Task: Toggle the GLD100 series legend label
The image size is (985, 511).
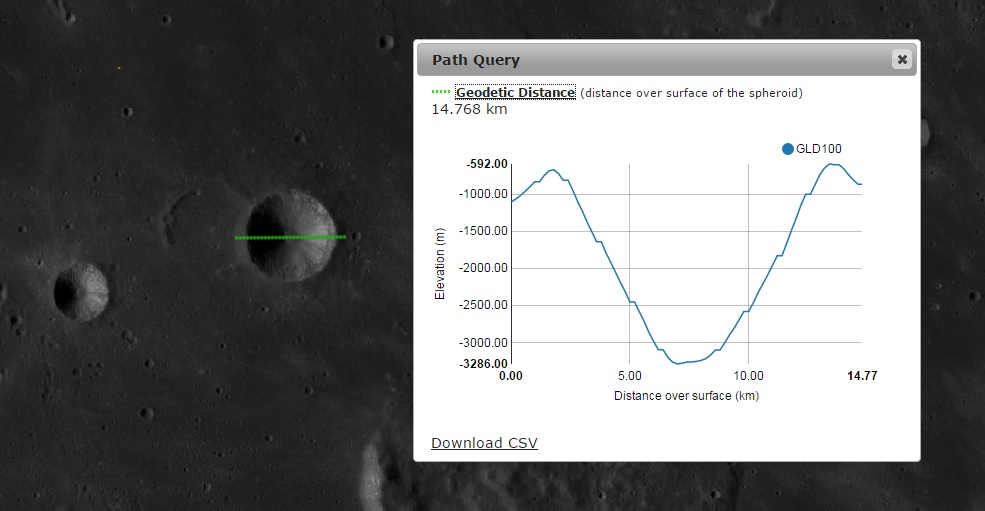Action: (x=818, y=149)
